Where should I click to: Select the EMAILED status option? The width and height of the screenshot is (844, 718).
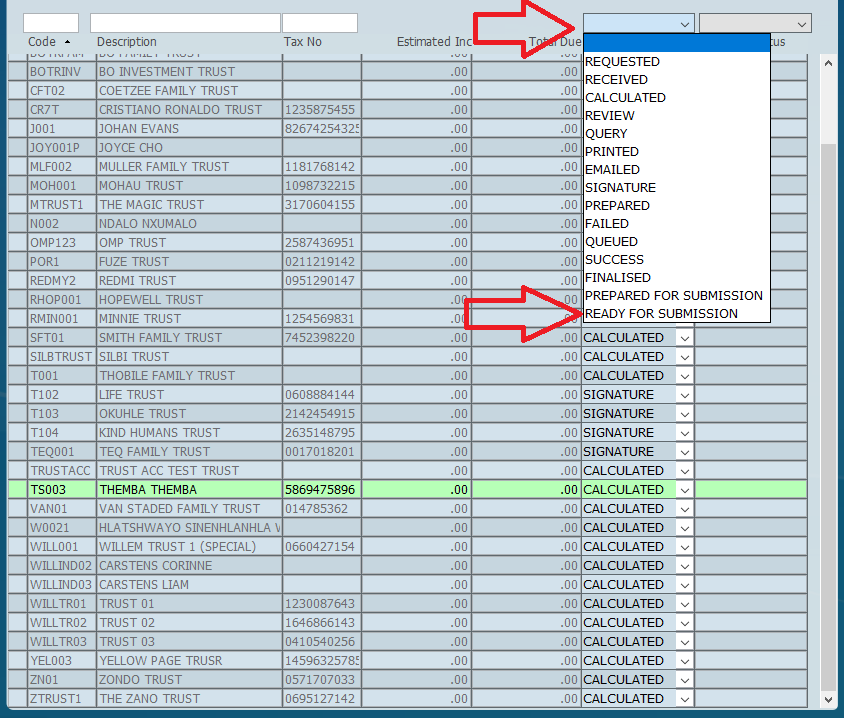(x=612, y=170)
